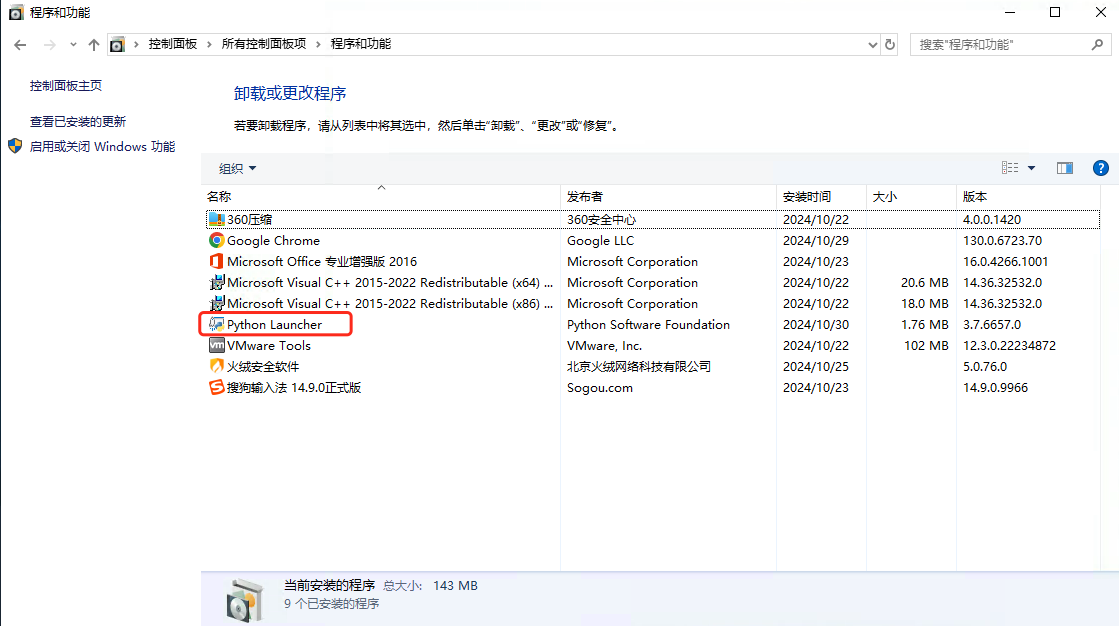The height and width of the screenshot is (626, 1119).
Task: Click publisher Python Software Foundation
Action: [x=648, y=324]
